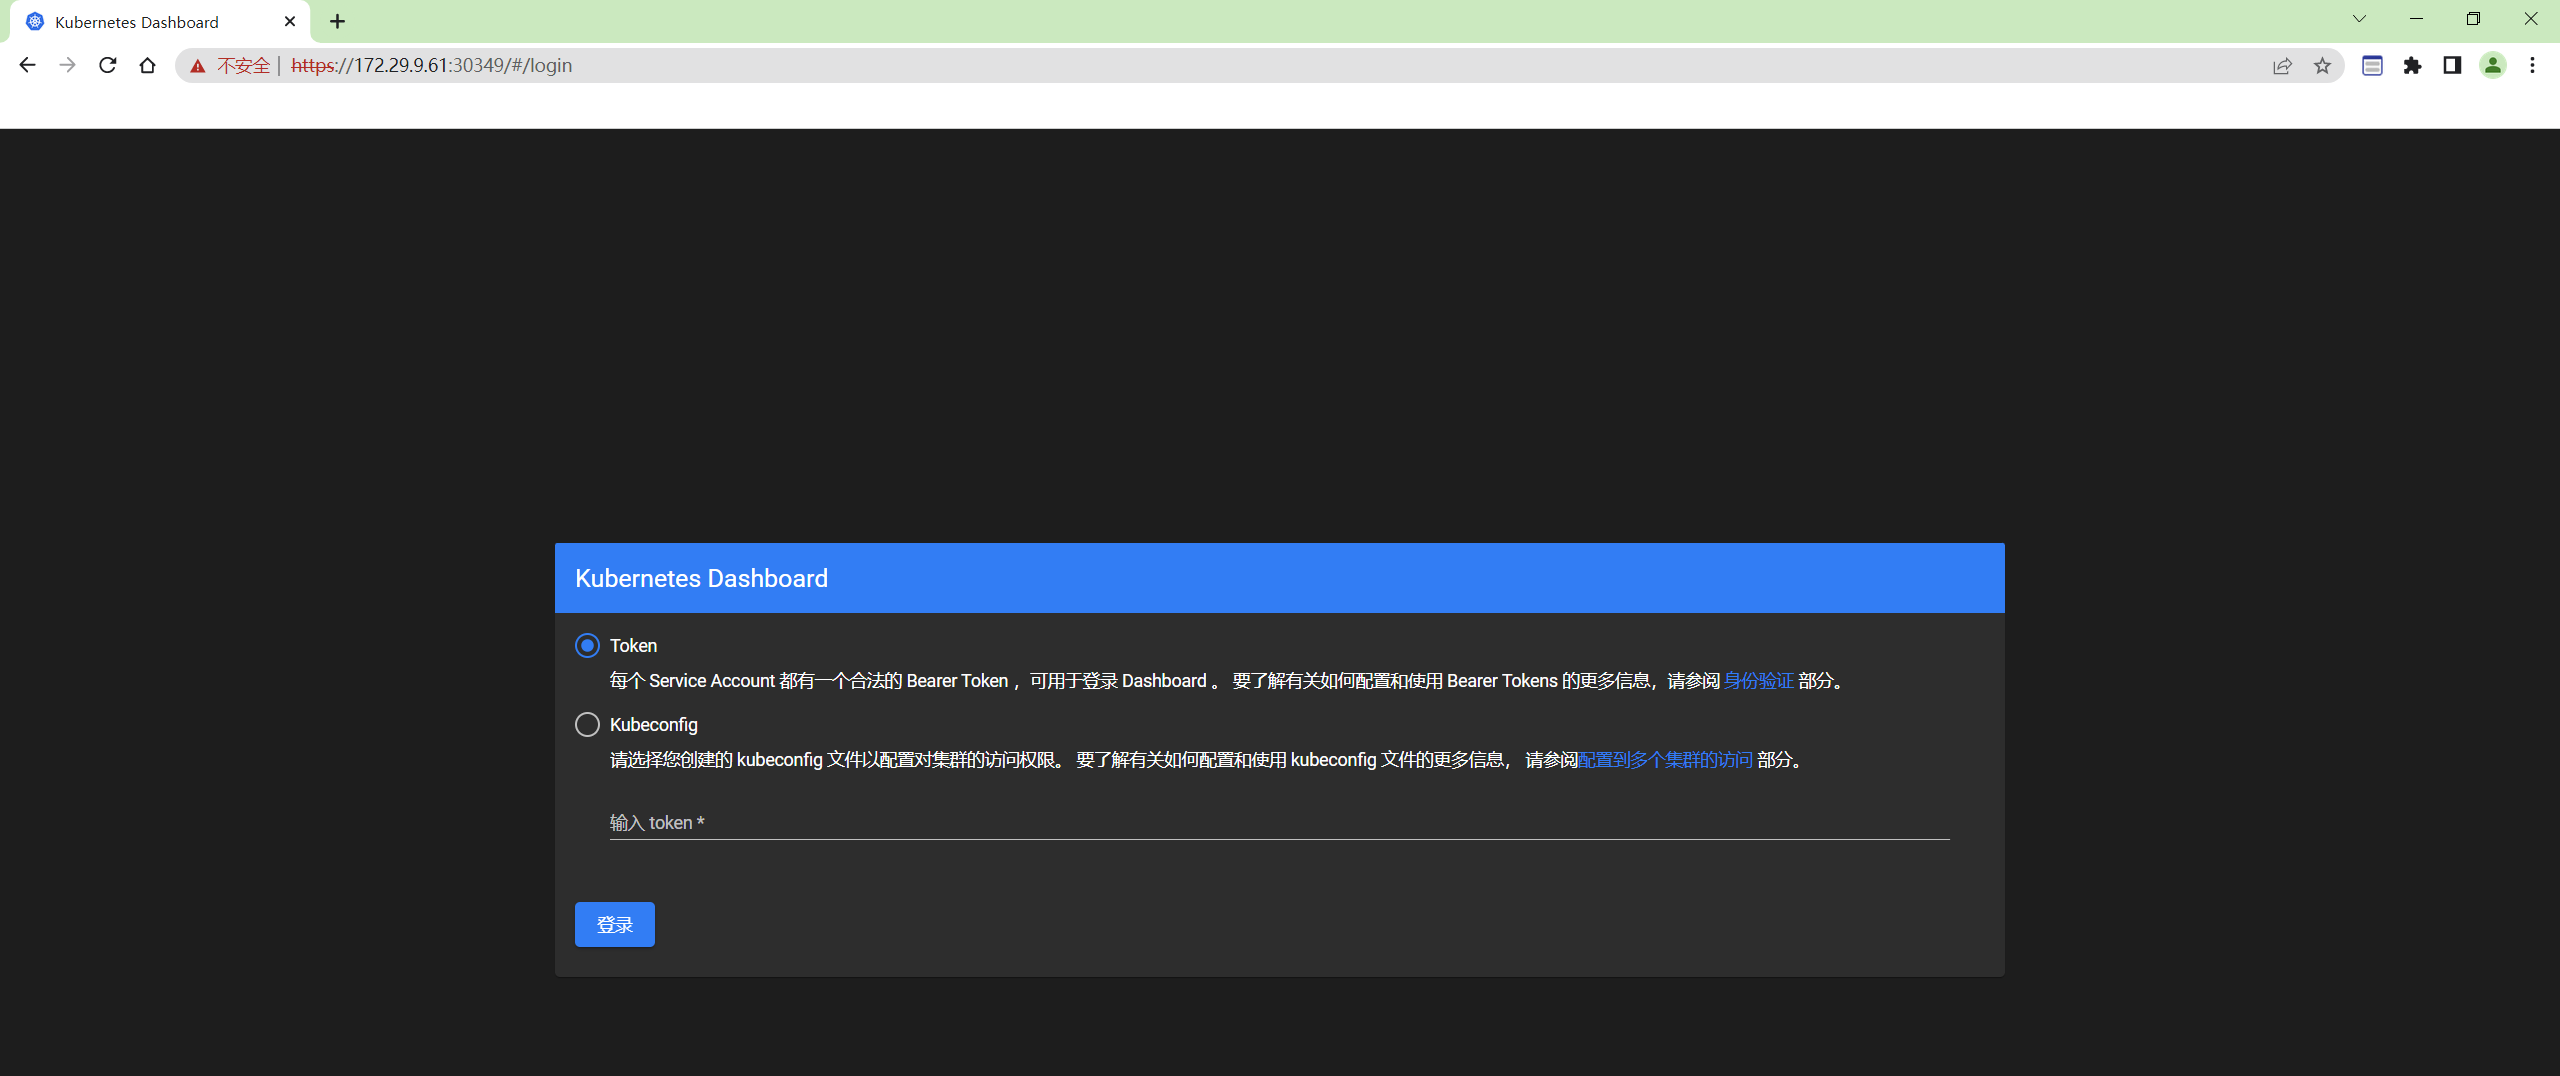2560x1076 pixels.
Task: Expand the tab search chevron
Action: 2359,19
